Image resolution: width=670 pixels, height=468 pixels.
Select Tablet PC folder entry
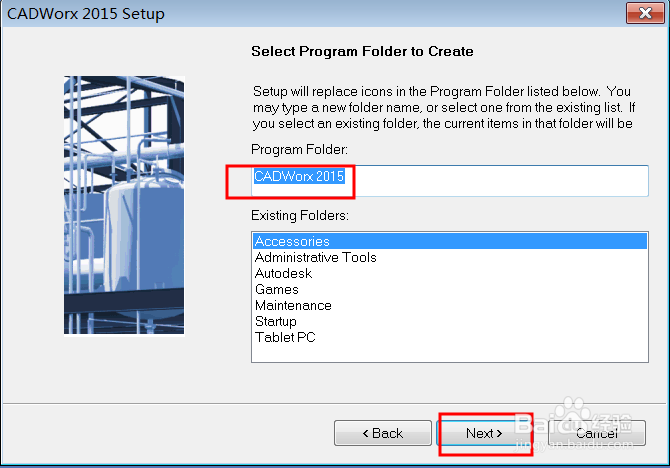point(285,337)
